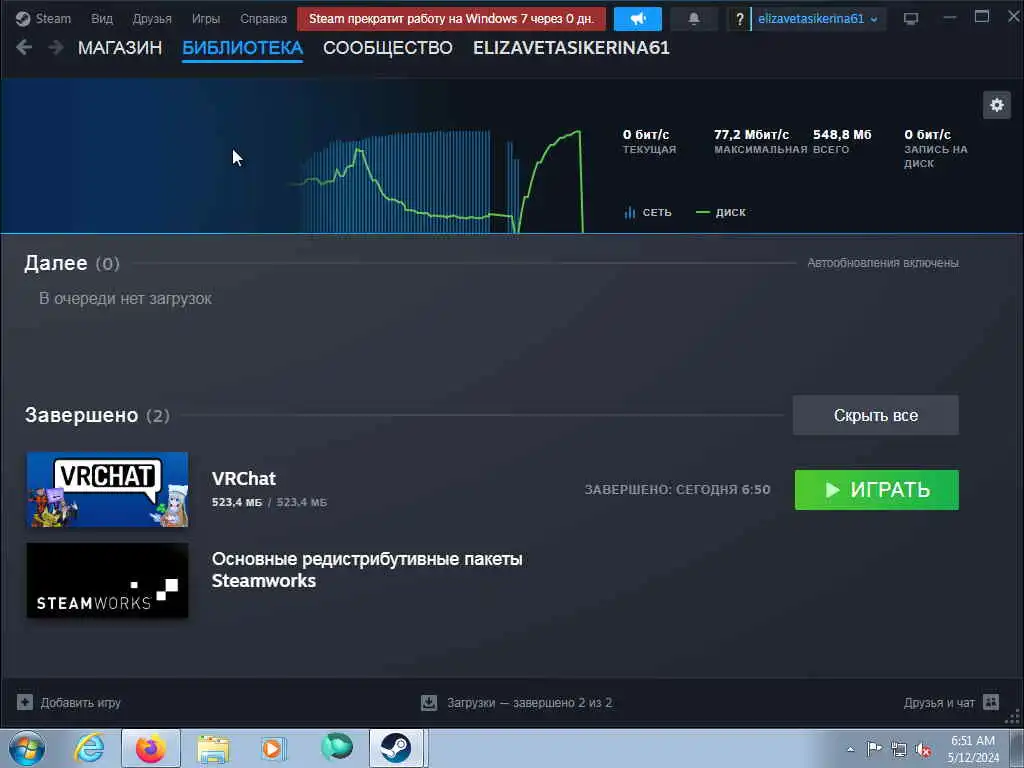Click the muted volume tray icon
This screenshot has height=768, width=1024.
pos(923,750)
